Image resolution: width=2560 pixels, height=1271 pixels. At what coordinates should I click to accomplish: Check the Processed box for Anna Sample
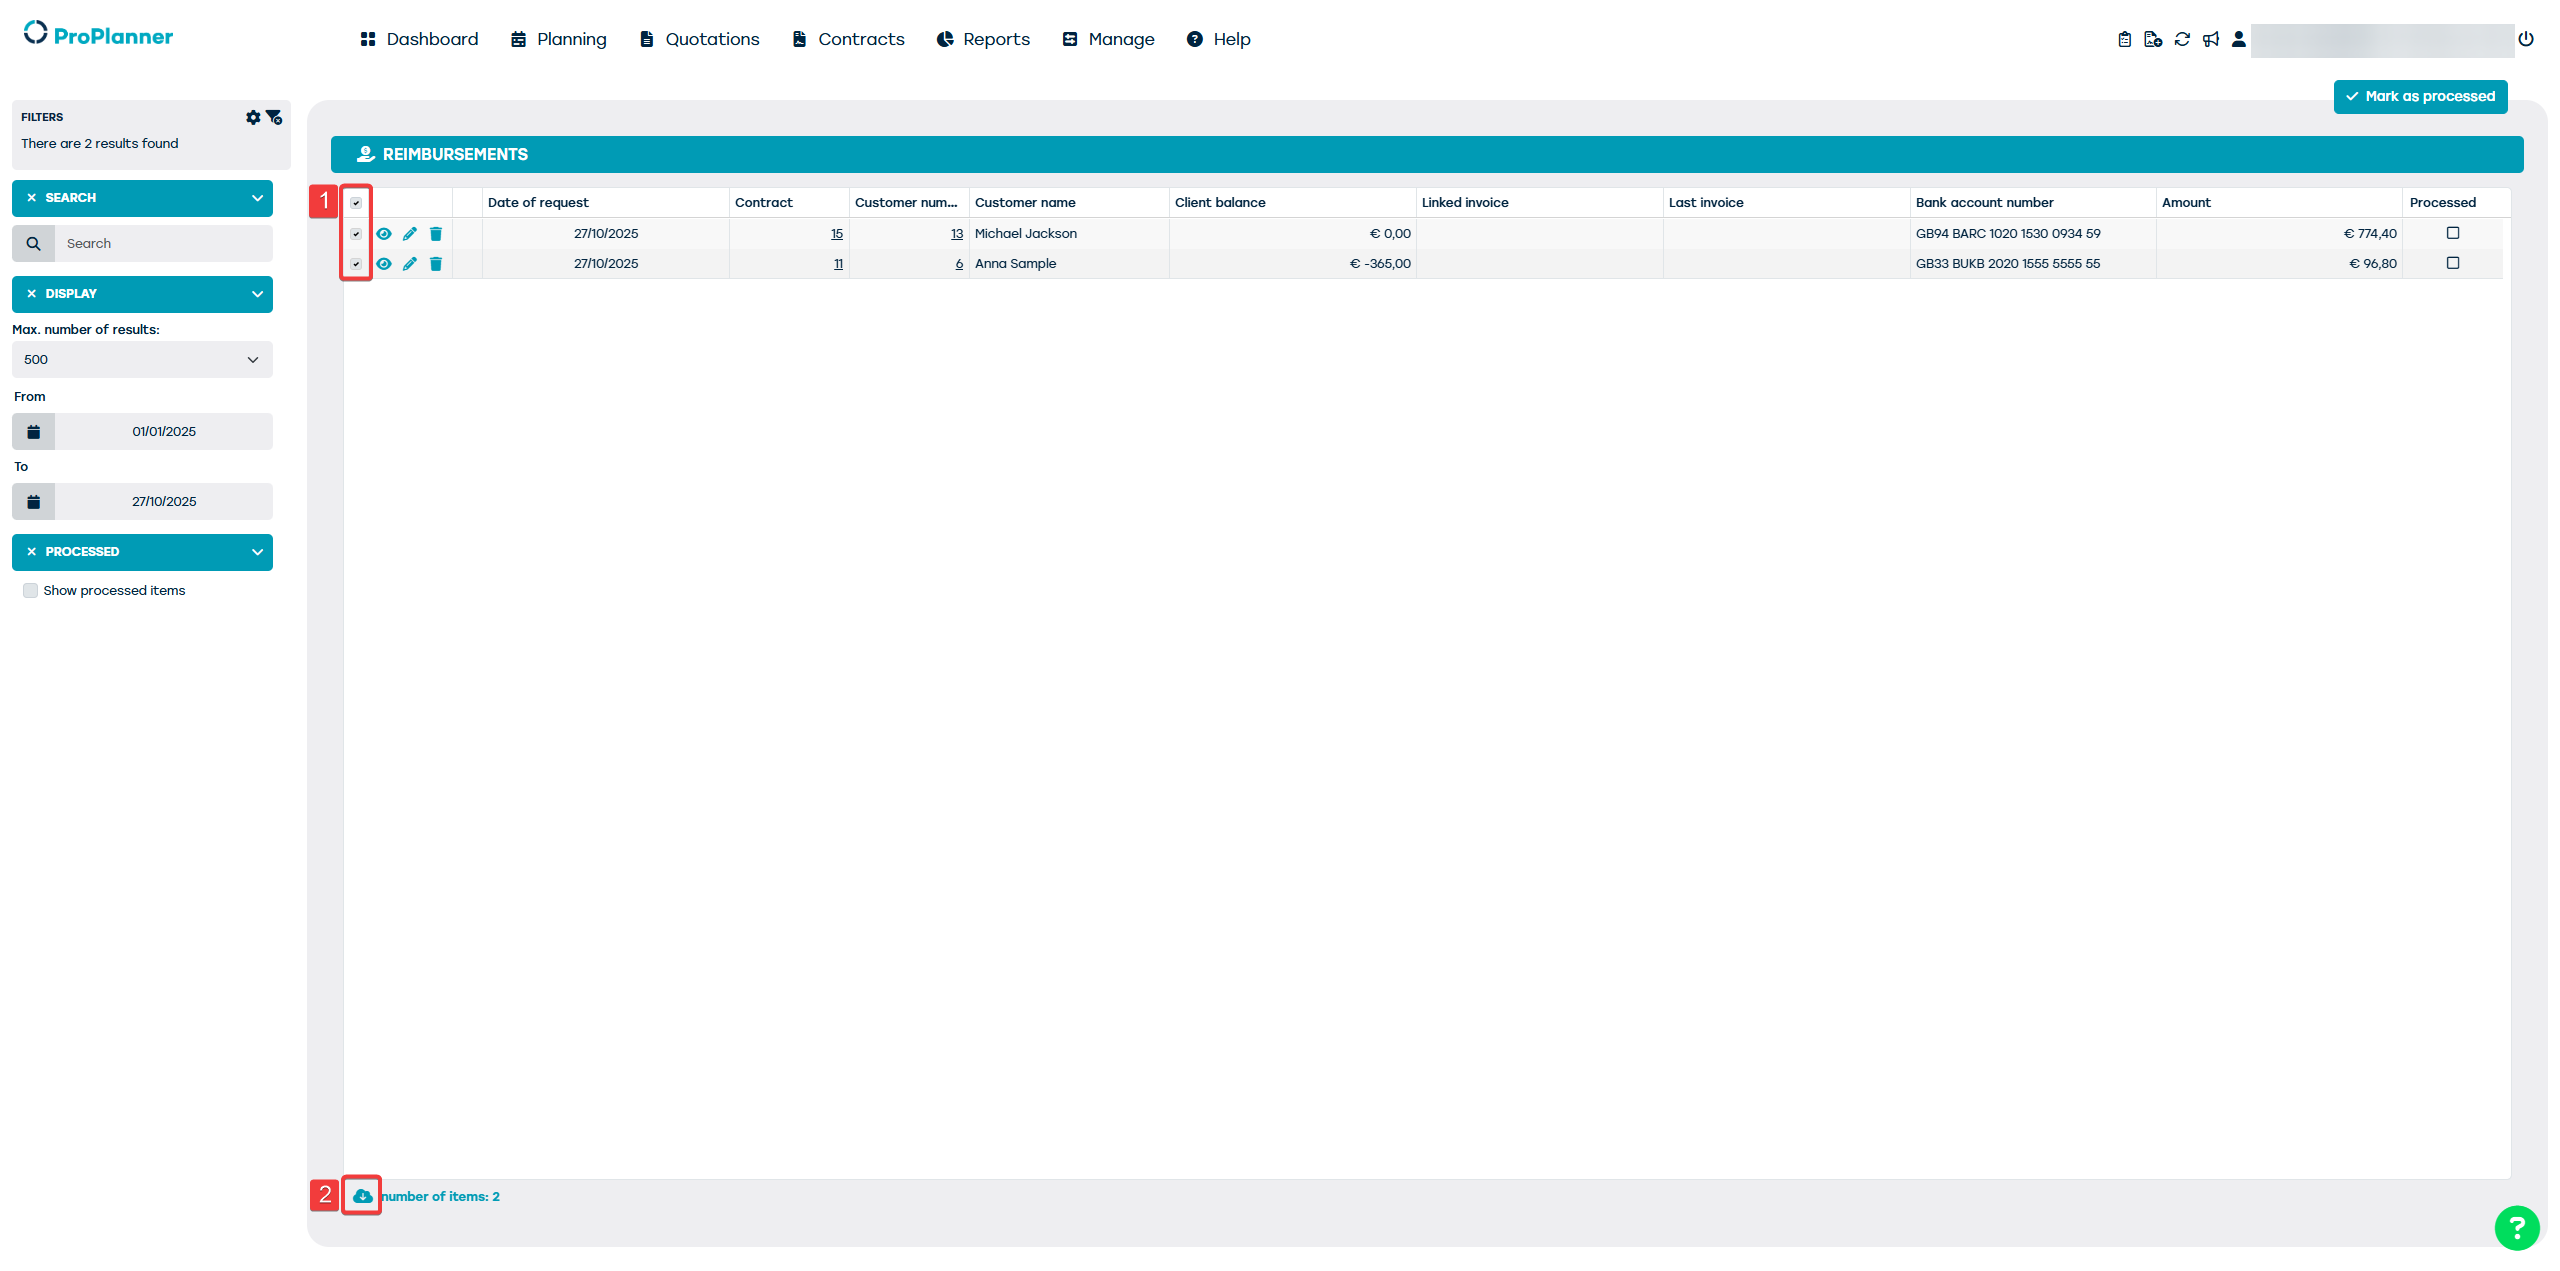tap(2452, 263)
